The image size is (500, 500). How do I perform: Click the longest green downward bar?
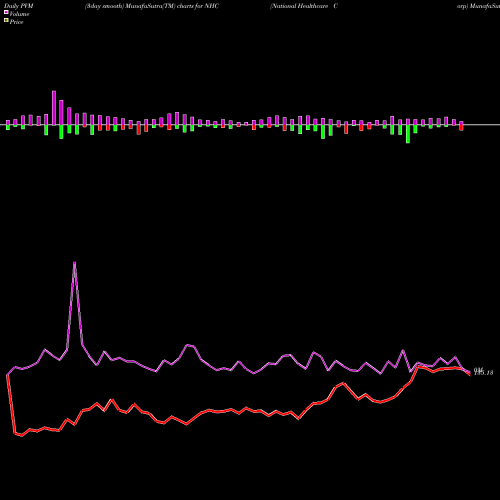point(408,134)
